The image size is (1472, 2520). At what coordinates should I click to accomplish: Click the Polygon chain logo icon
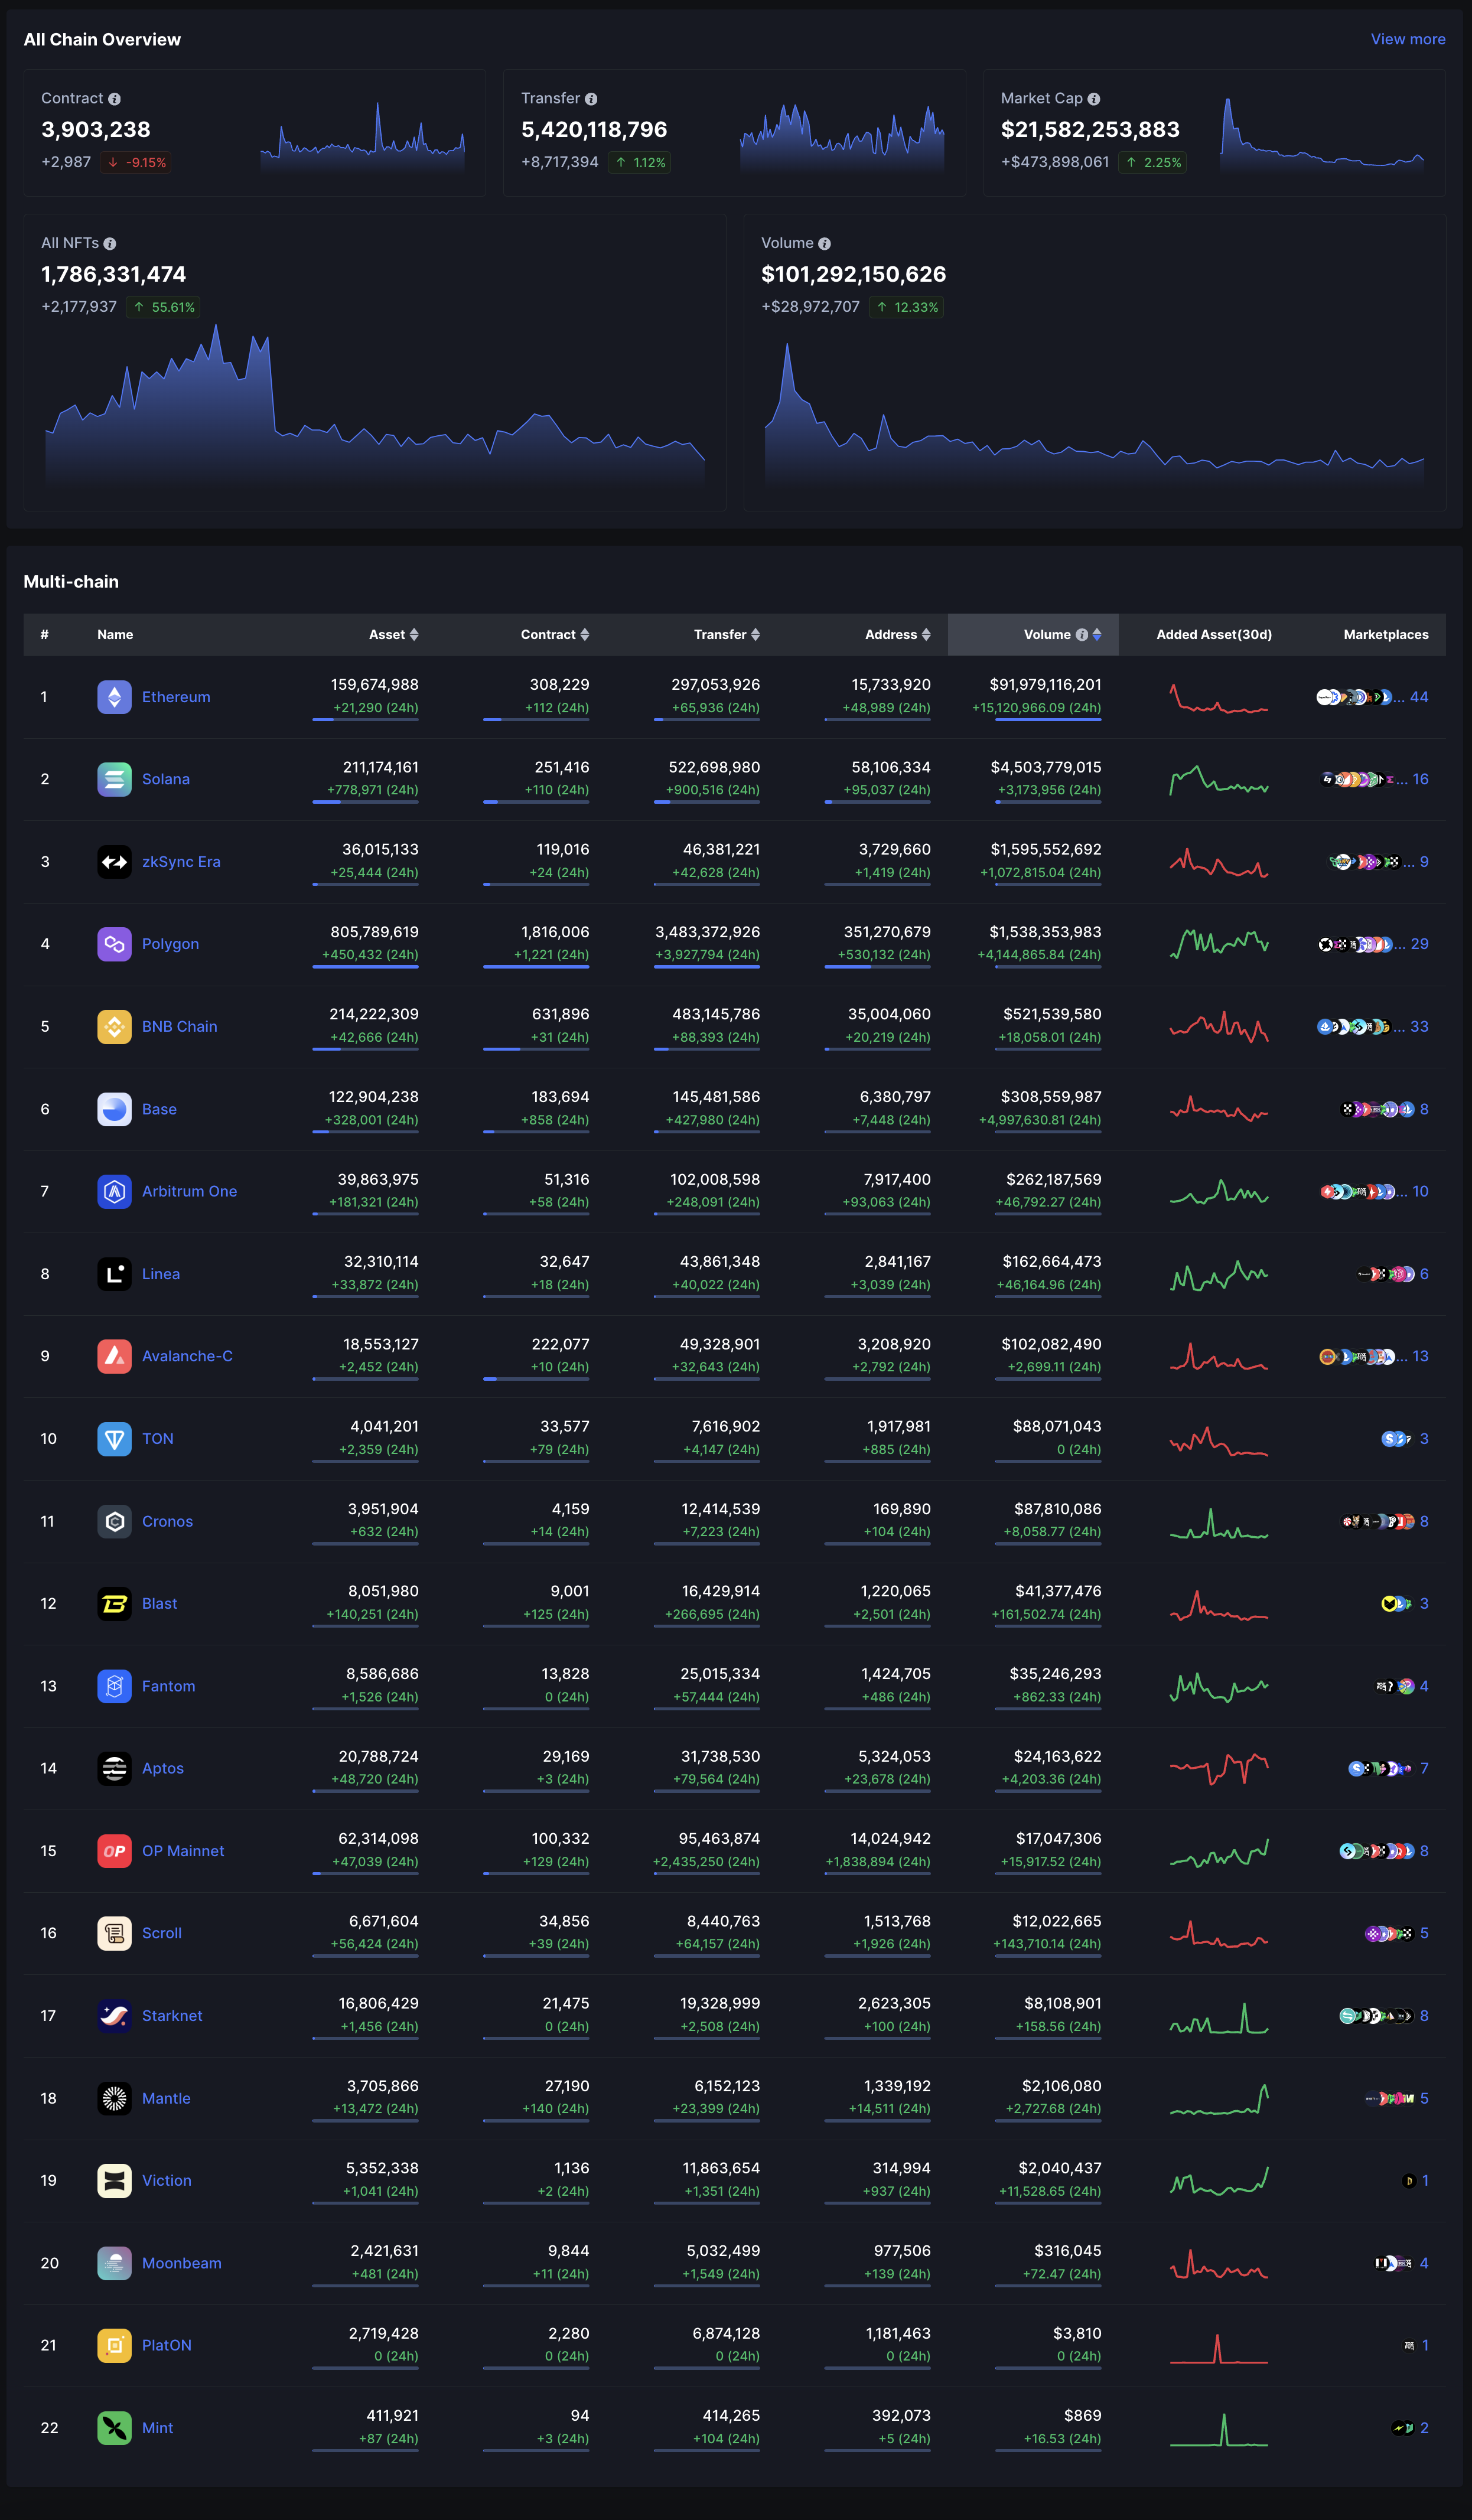pos(114,944)
